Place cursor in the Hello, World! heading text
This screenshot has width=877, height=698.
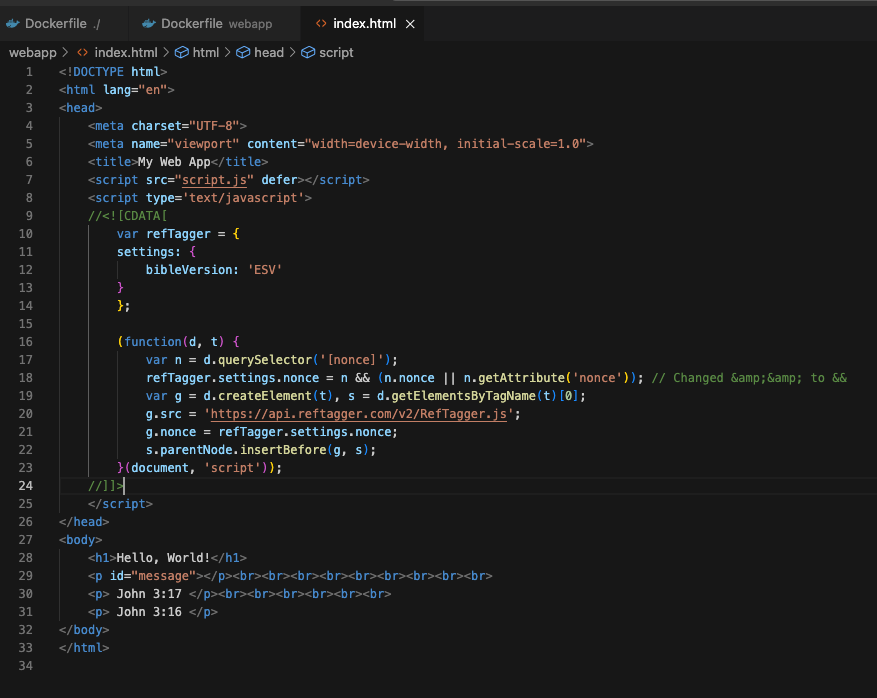coord(163,558)
